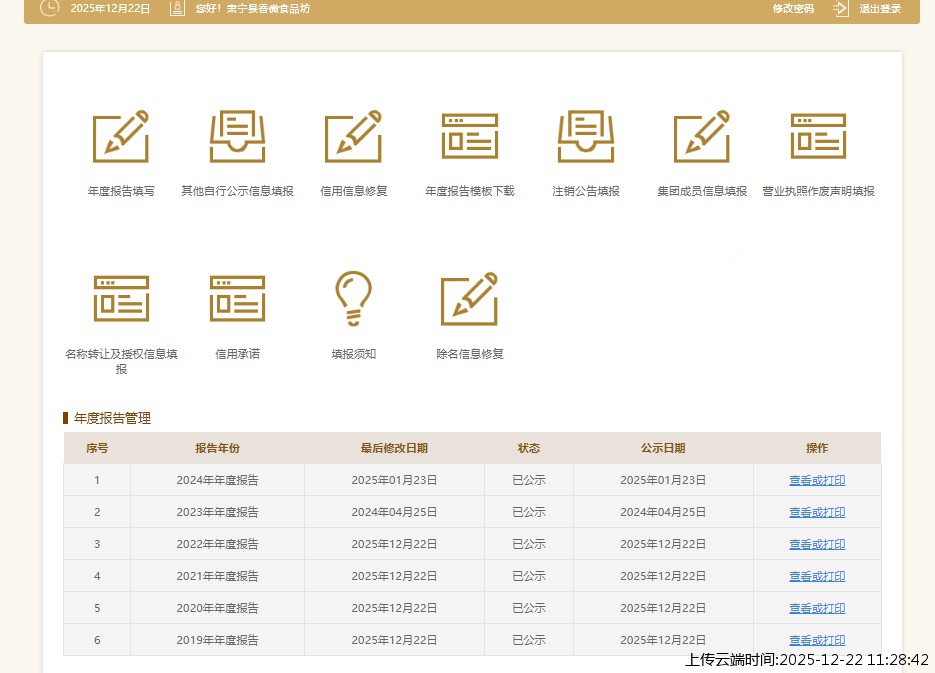Open the 信用承诺 icon

[x=237, y=299]
